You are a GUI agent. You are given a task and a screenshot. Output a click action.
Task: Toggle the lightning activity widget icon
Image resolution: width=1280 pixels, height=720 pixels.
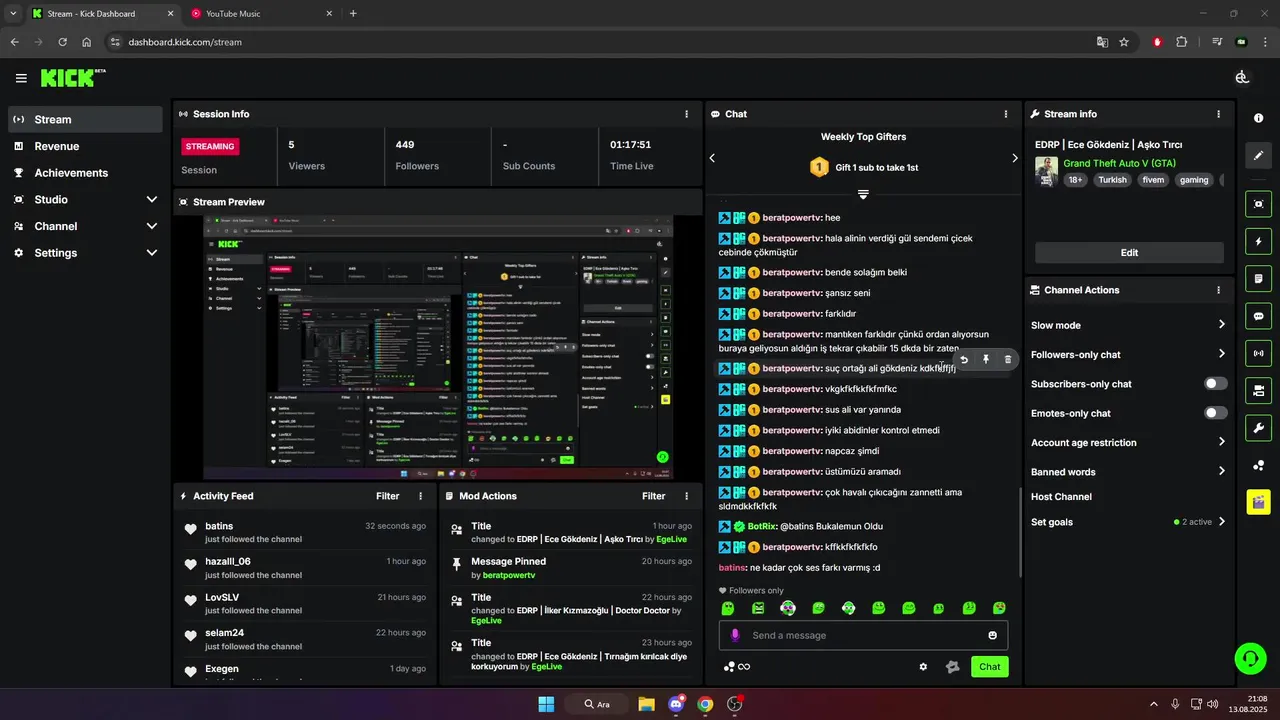[1258, 241]
